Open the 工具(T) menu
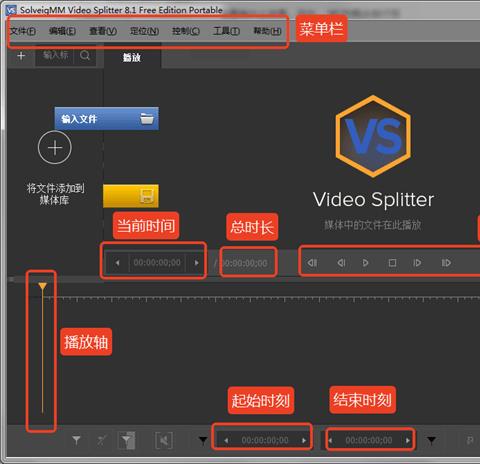 click(x=226, y=31)
